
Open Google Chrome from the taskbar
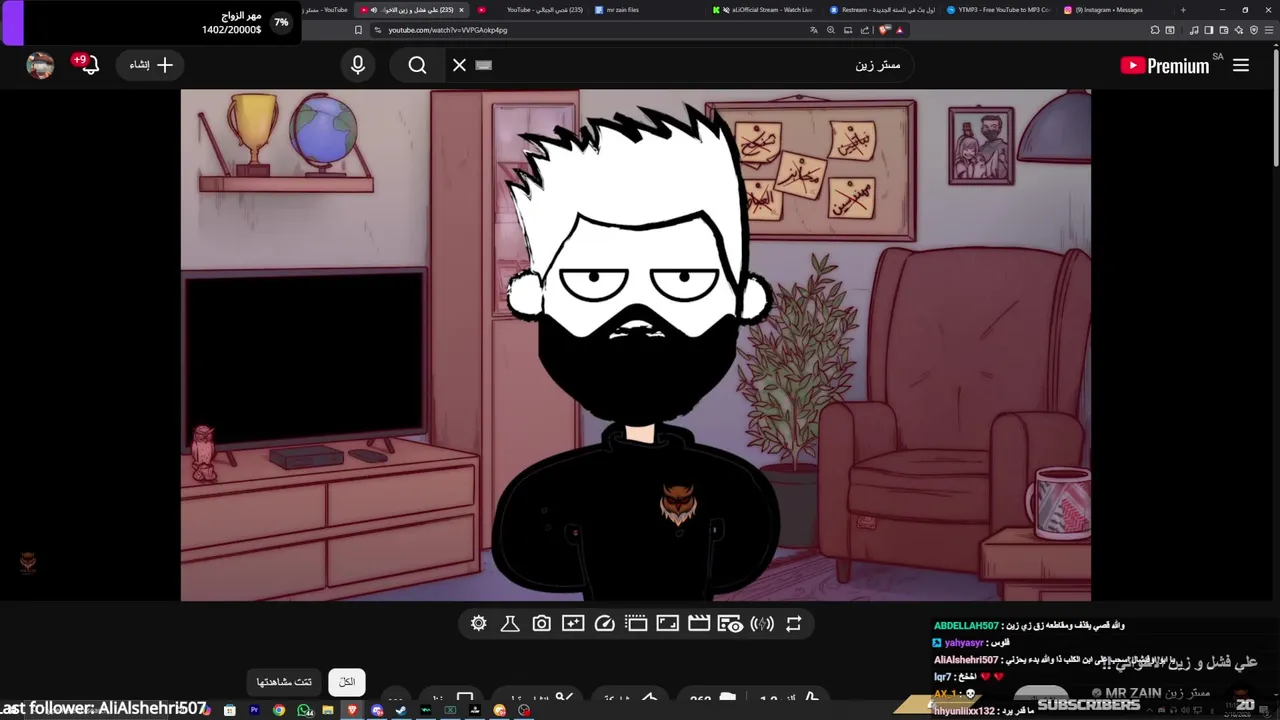(x=279, y=710)
